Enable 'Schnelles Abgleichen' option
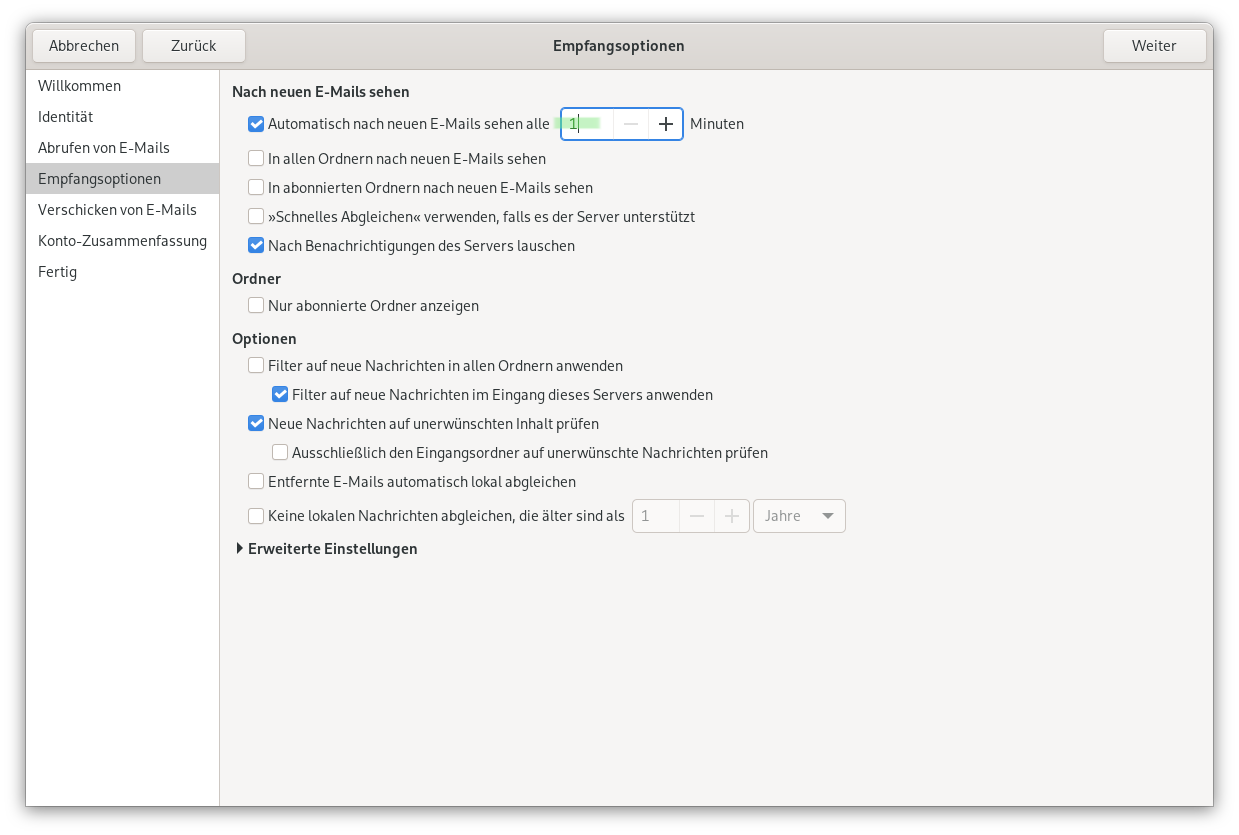This screenshot has height=835, width=1239. point(256,216)
